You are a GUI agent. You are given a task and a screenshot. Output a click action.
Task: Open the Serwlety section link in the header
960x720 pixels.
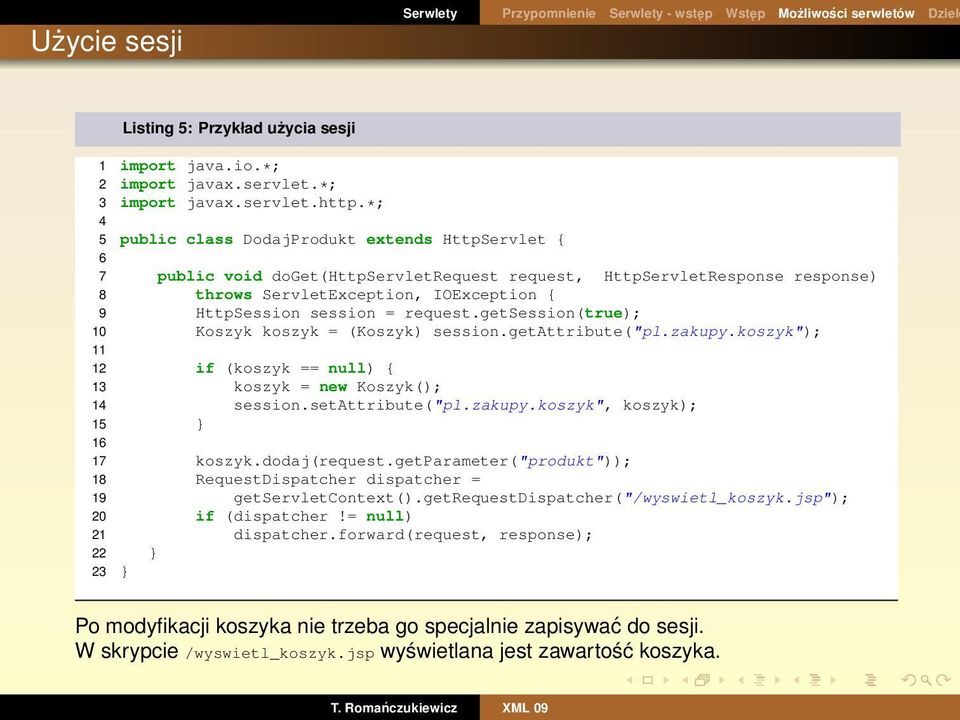tap(430, 13)
